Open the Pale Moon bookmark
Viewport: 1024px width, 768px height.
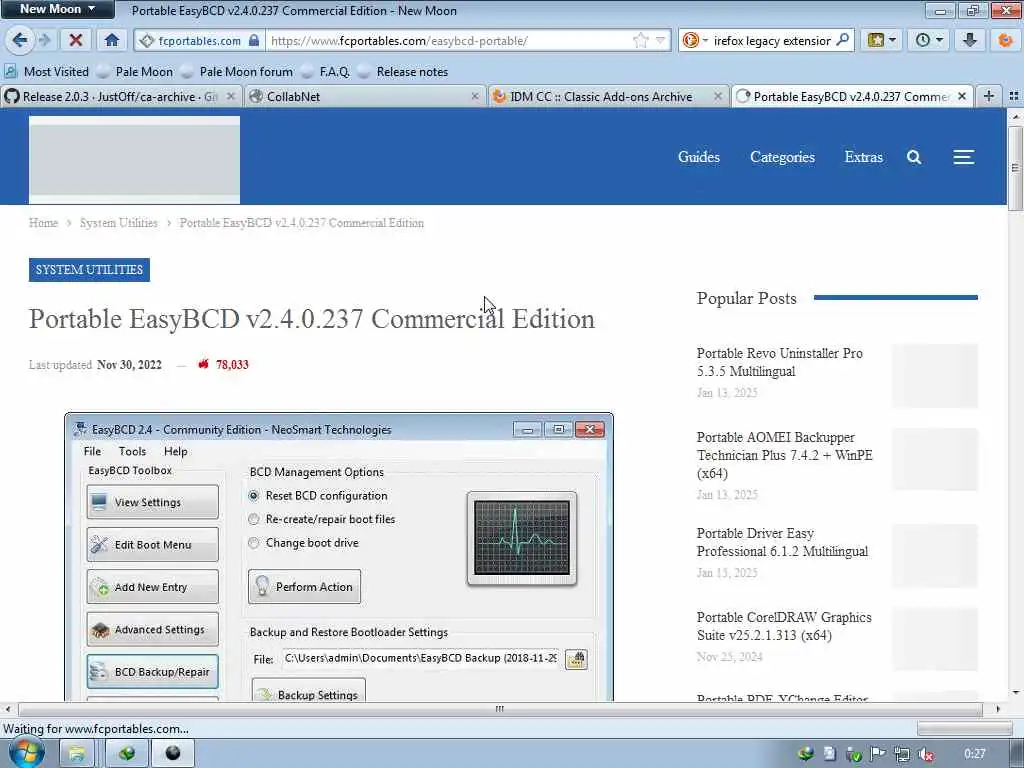[135, 72]
